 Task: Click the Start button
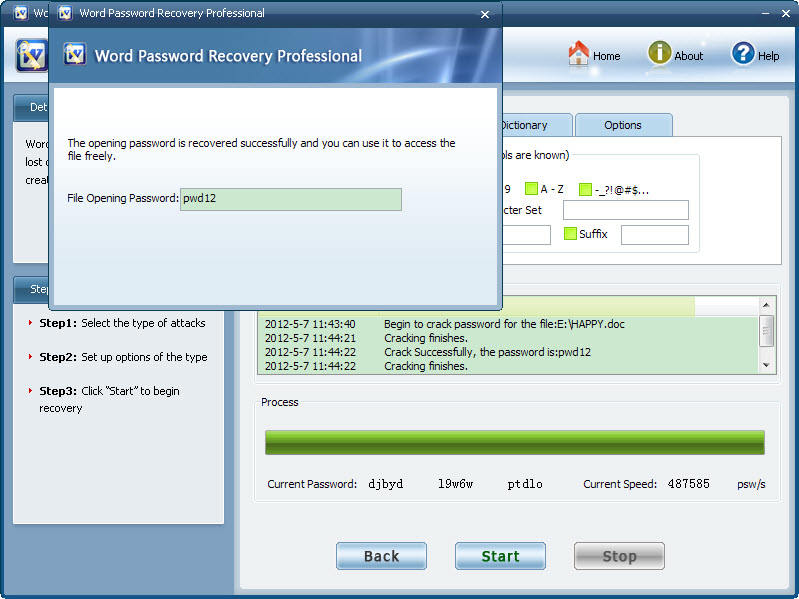click(x=500, y=556)
